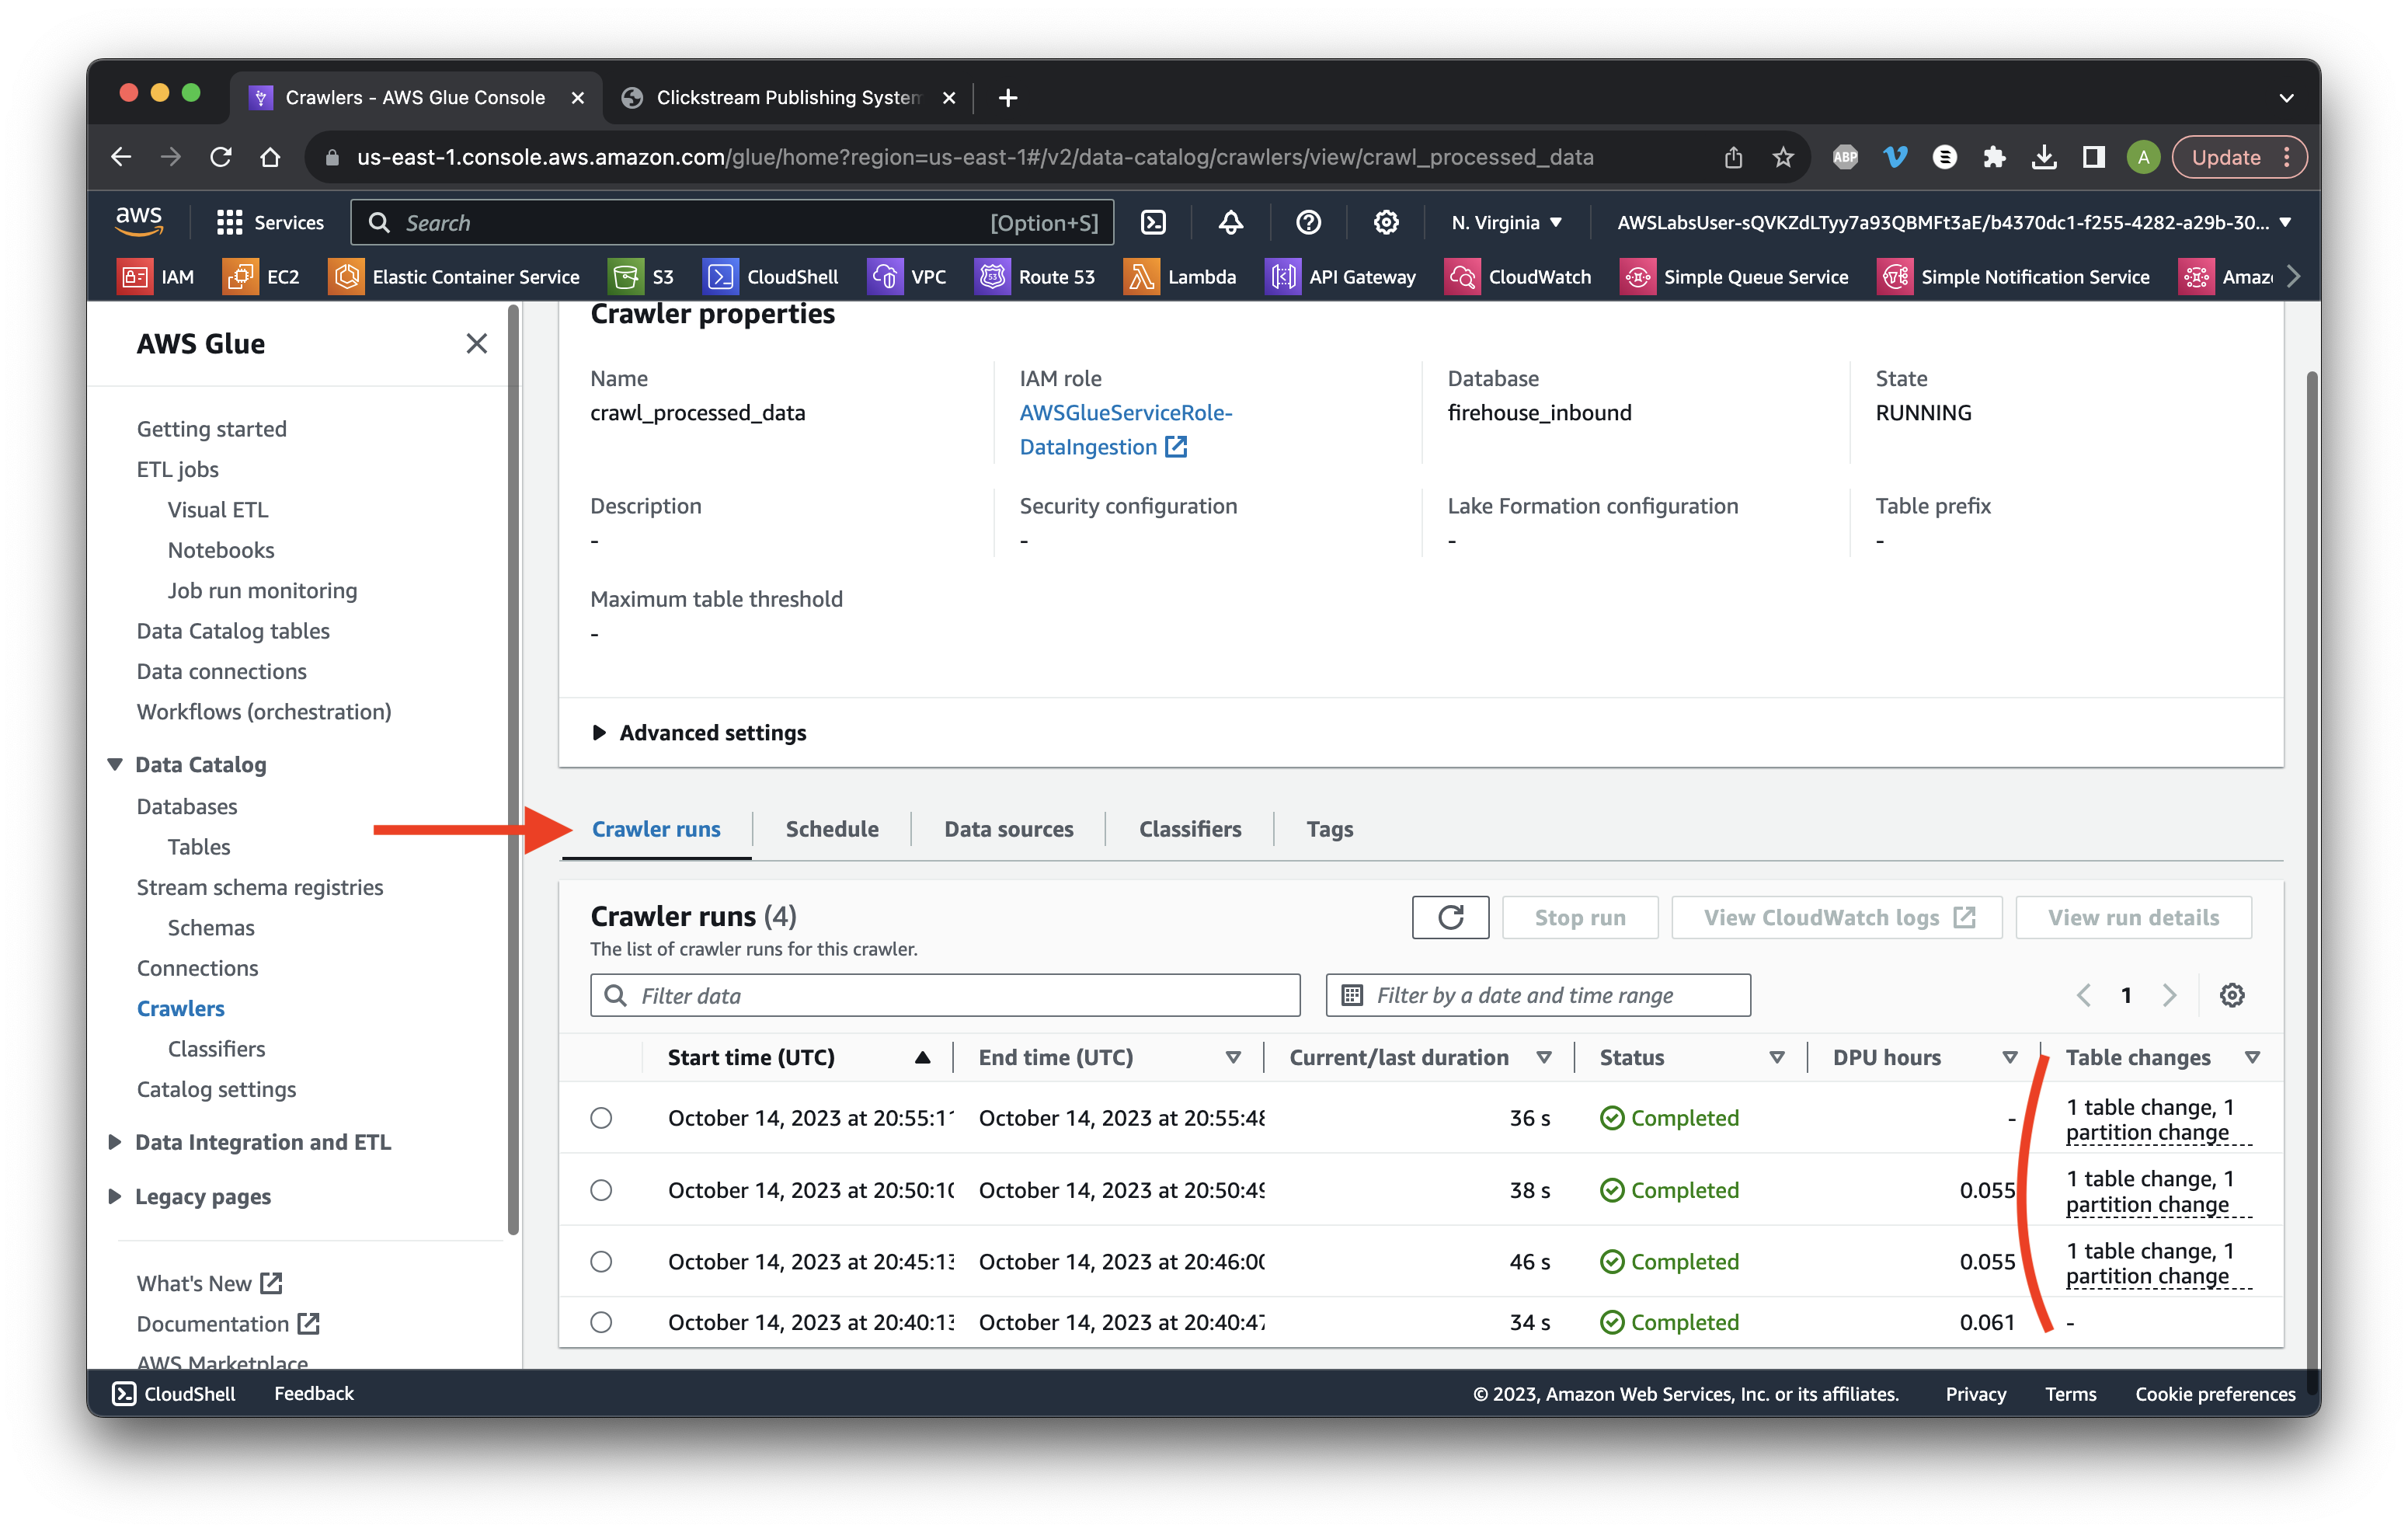Screen dimensions: 2408x1532
Task: Open S3 shortcut in favorites bar
Action: click(x=642, y=277)
